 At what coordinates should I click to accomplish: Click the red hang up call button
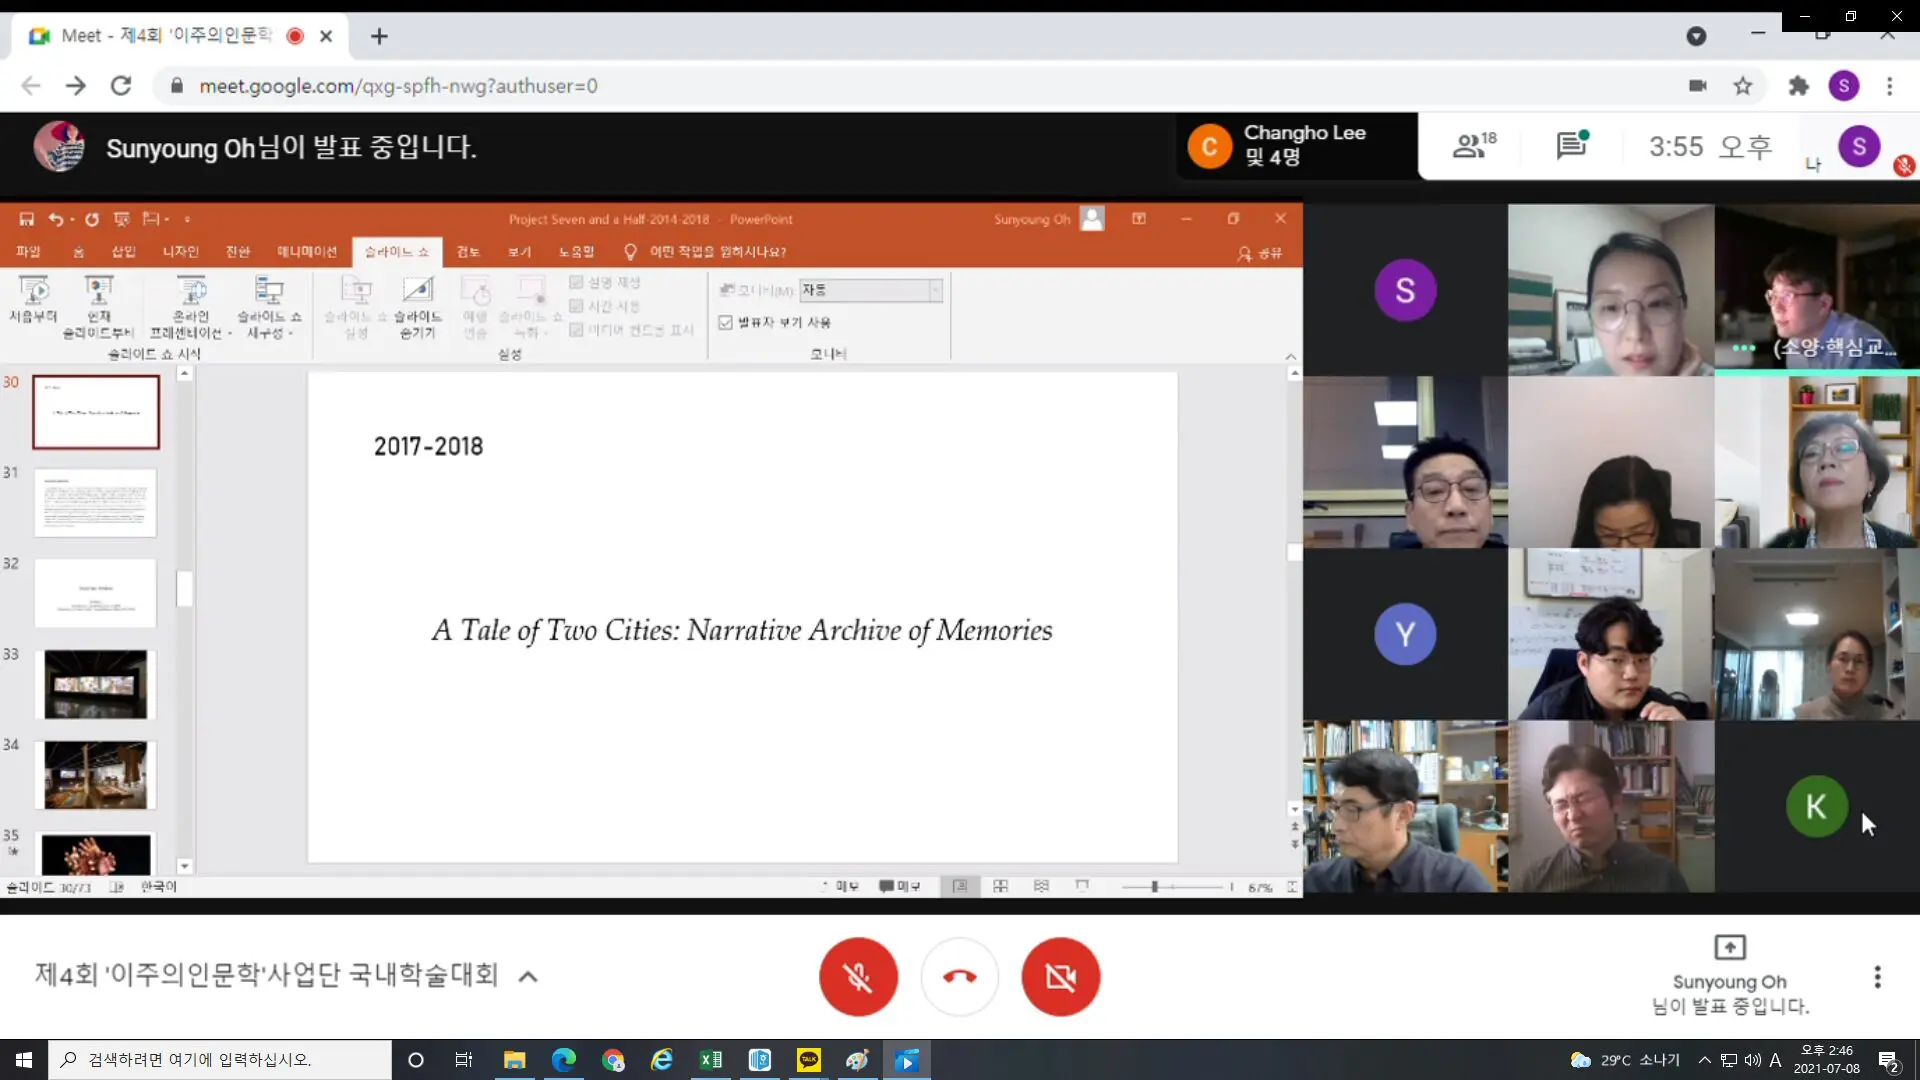coord(959,977)
